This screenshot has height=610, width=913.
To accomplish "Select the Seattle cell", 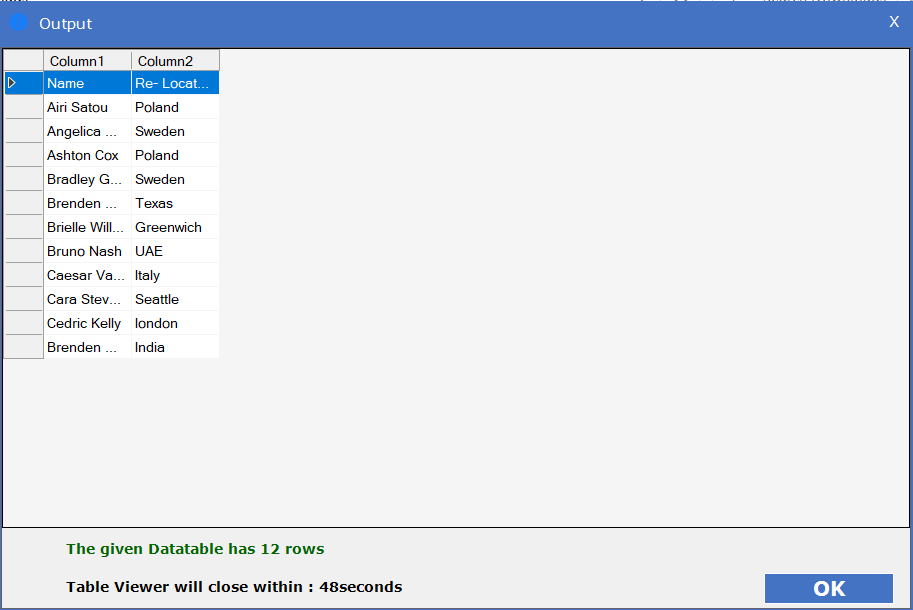I will click(175, 299).
